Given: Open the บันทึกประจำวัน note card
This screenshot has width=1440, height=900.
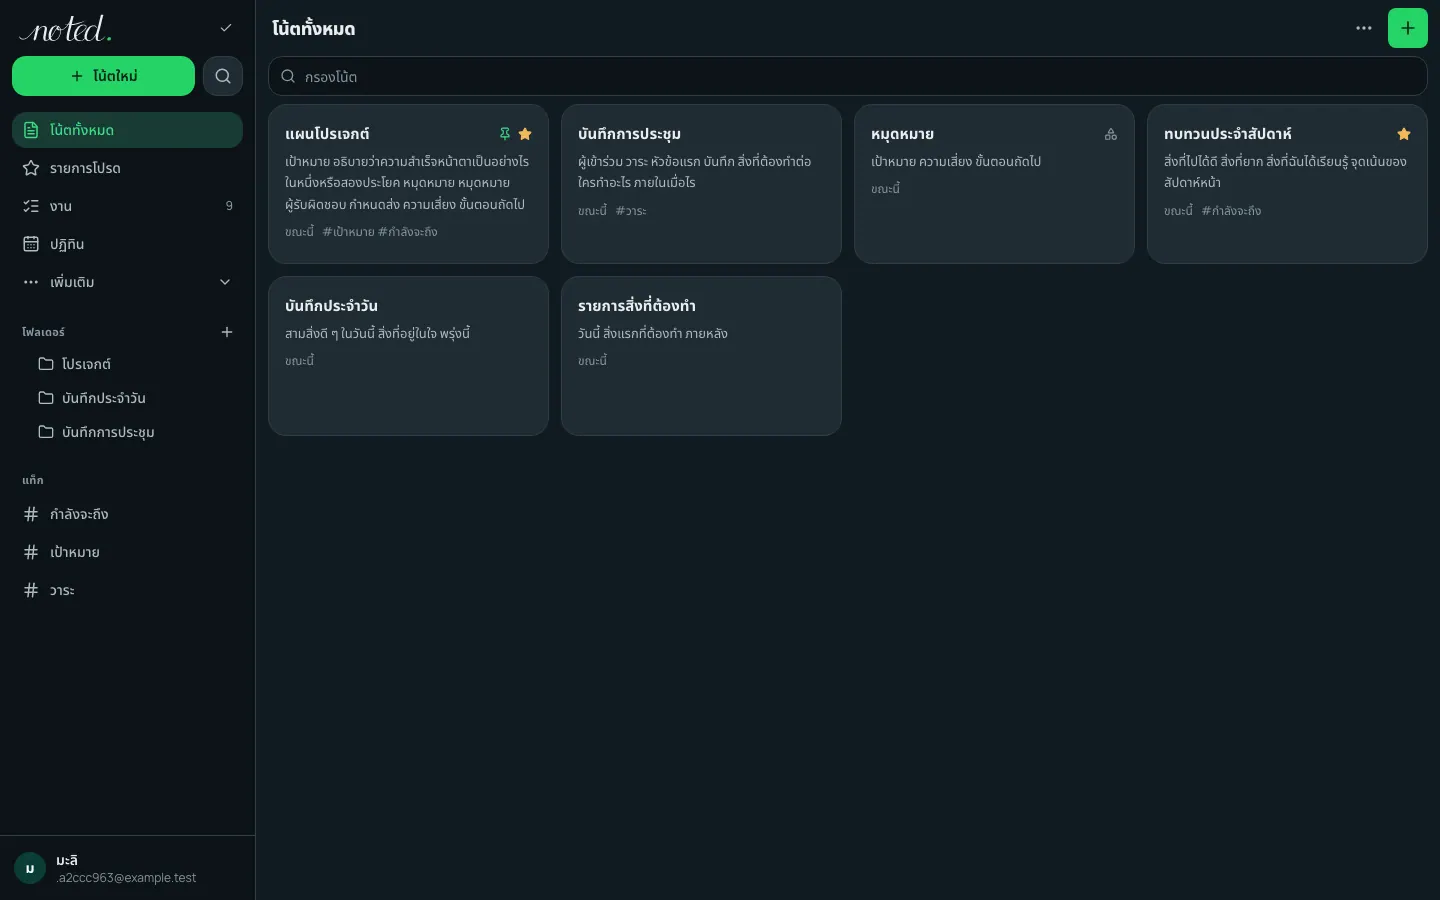Looking at the screenshot, I should click(408, 356).
